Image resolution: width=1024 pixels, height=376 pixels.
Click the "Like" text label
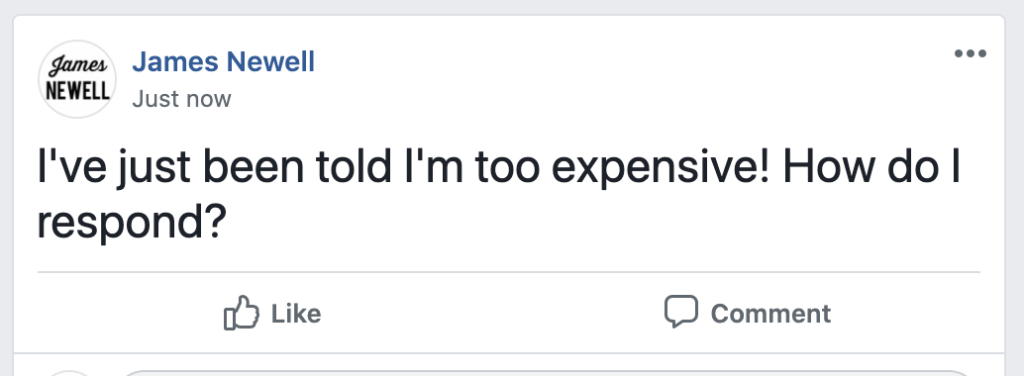click(x=296, y=314)
